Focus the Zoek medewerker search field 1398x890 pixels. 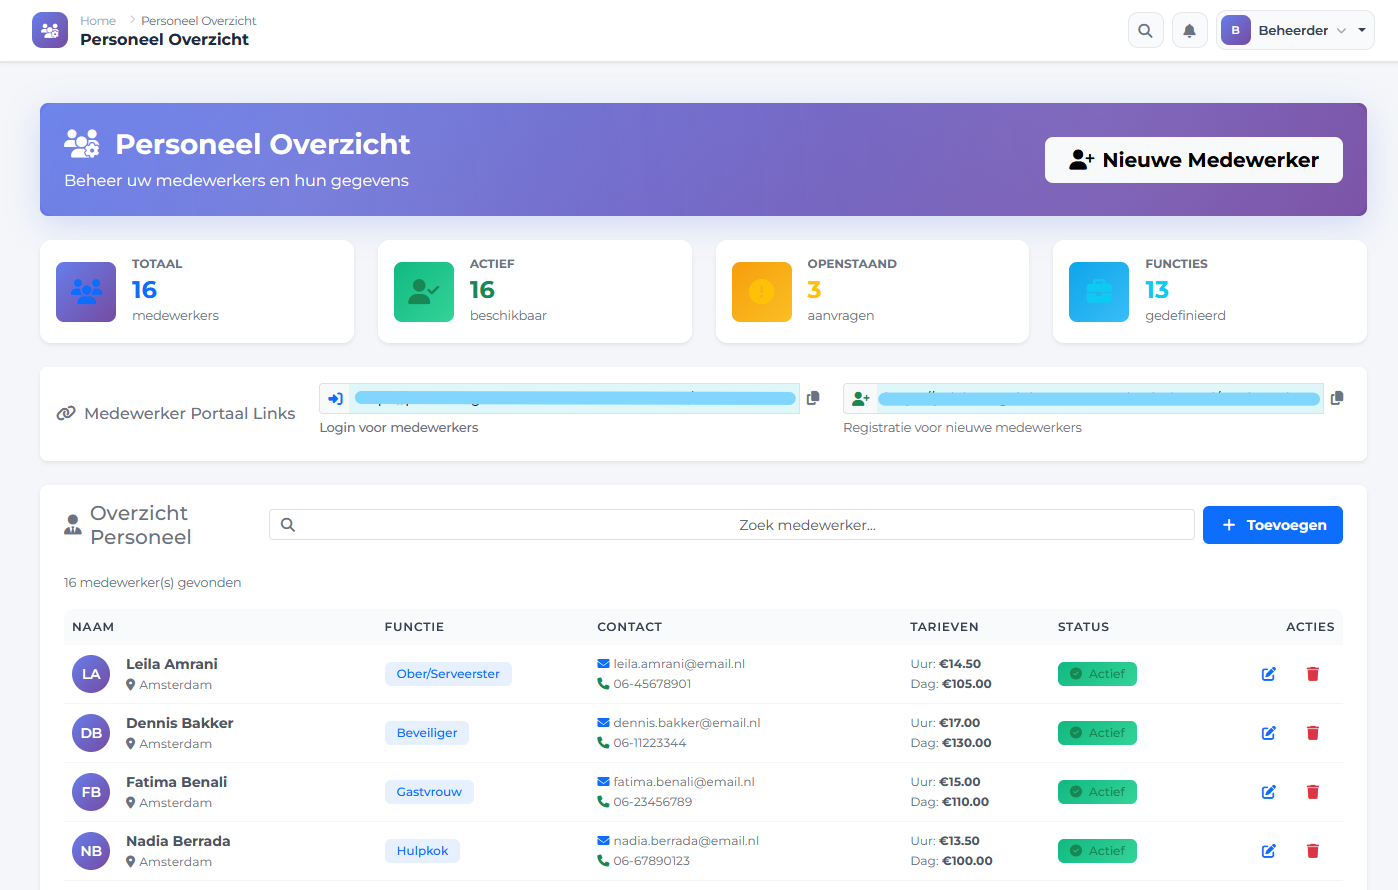pyautogui.click(x=732, y=525)
